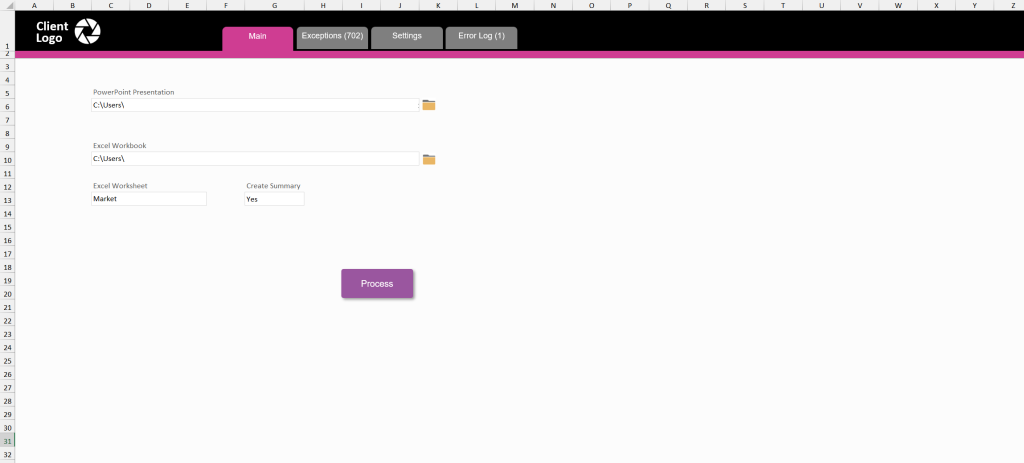
Task: Open folder browser for Excel Workbook
Action: coord(428,159)
